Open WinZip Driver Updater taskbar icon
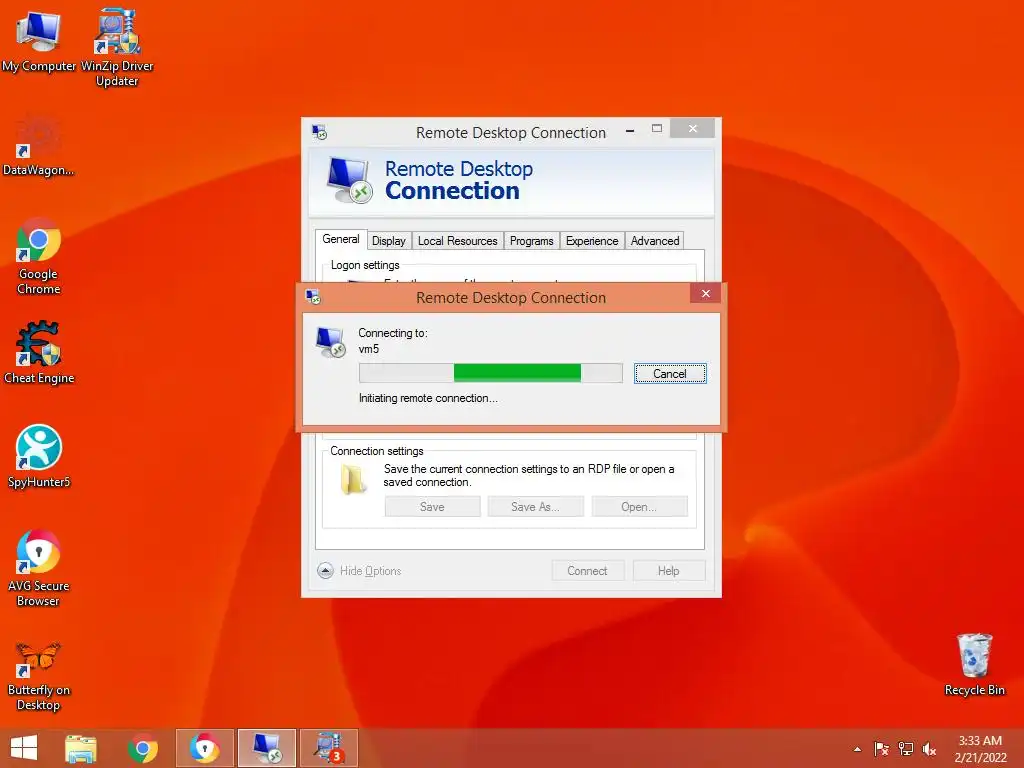The height and width of the screenshot is (768, 1024). pyautogui.click(x=329, y=748)
